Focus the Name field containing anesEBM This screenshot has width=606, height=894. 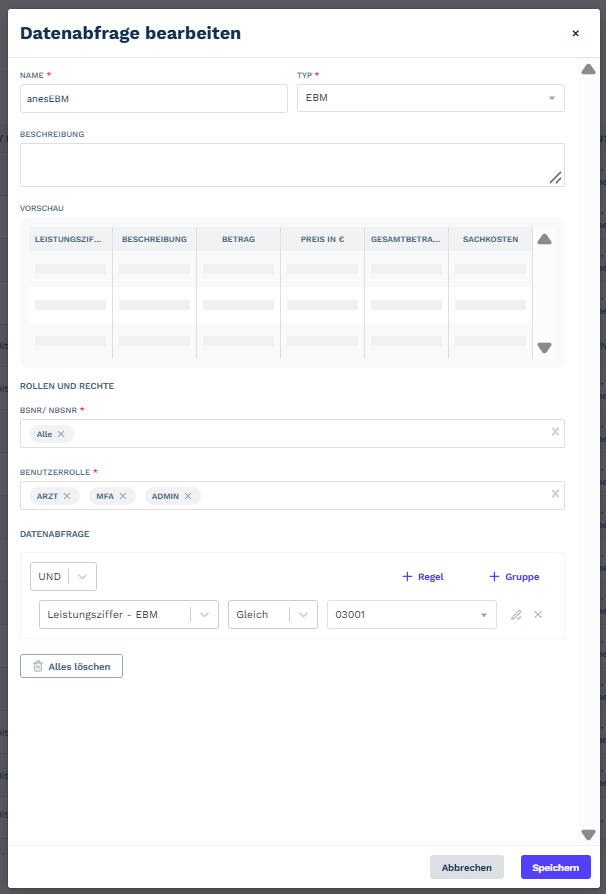(154, 99)
